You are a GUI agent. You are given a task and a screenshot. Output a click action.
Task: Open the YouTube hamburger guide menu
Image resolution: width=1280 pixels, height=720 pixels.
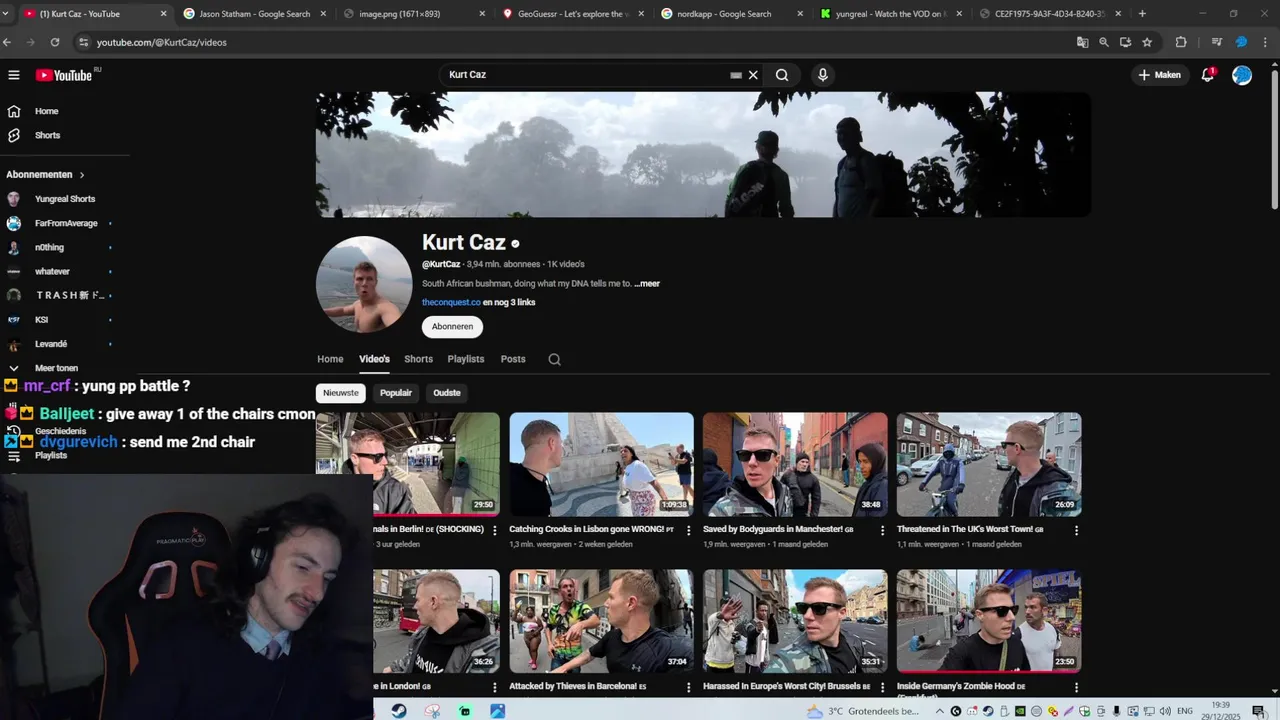coord(14,75)
